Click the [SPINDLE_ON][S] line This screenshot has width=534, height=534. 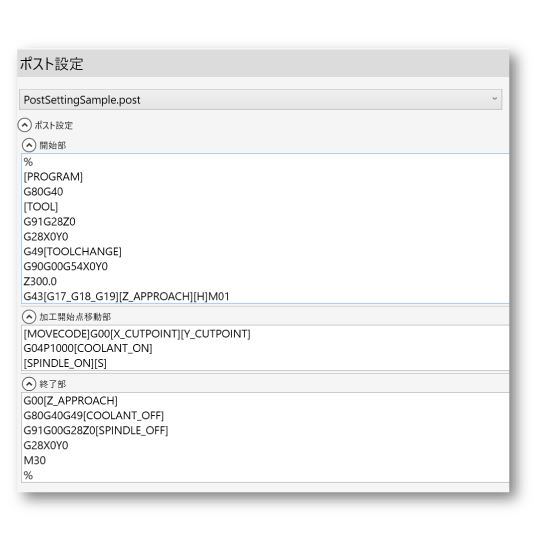pyautogui.click(x=65, y=363)
